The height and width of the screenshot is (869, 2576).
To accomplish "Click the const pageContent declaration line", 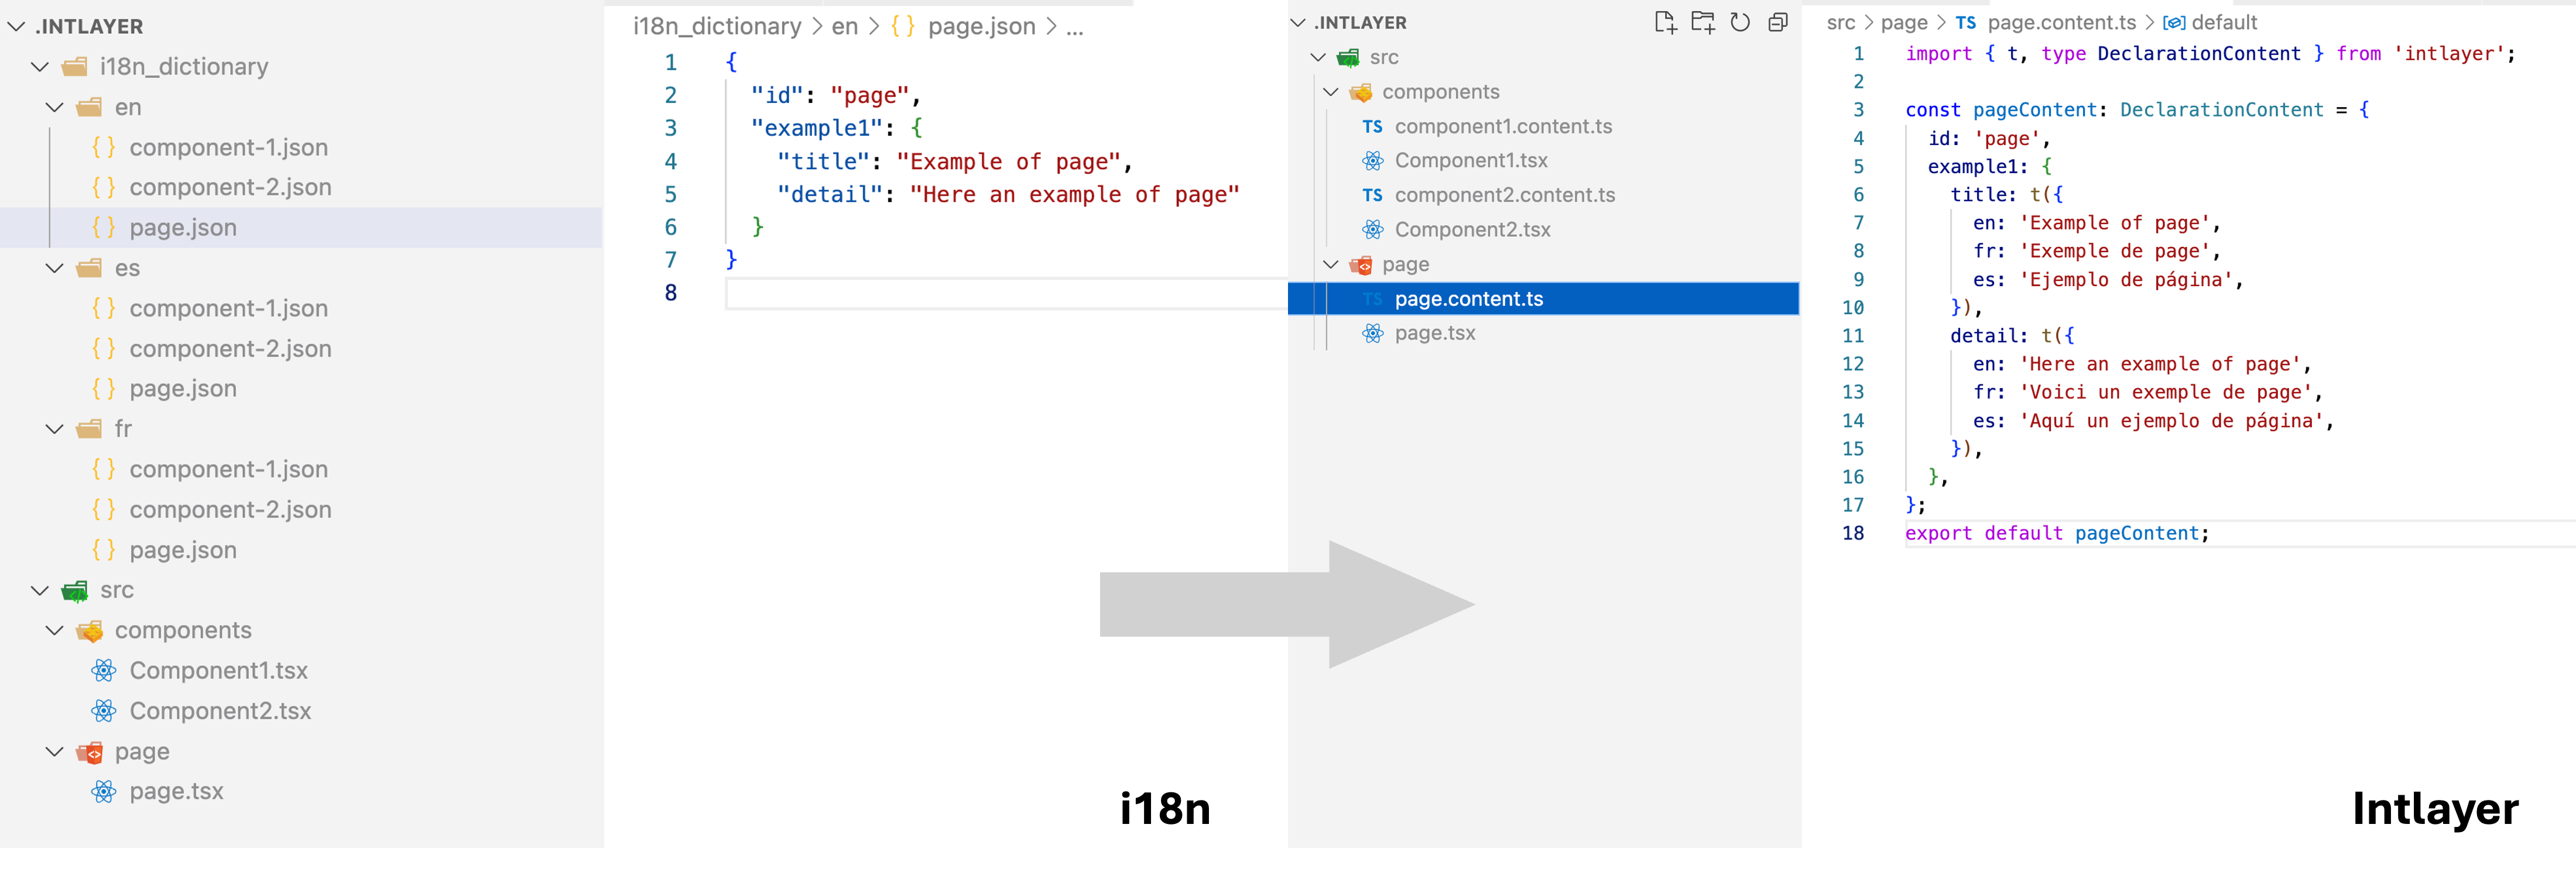I will 2137,110.
